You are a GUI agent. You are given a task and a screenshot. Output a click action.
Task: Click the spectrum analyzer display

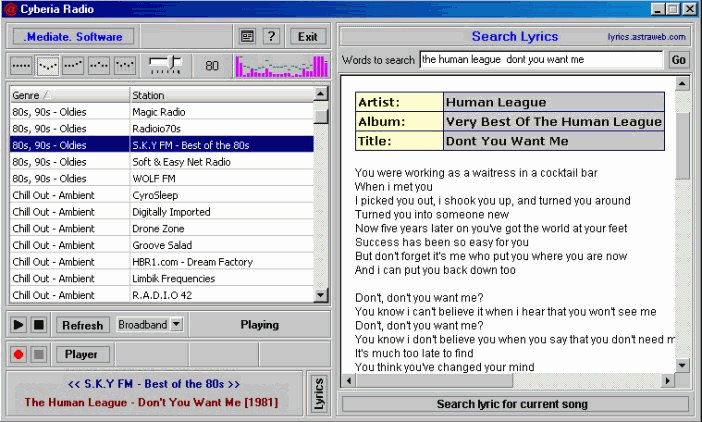(x=282, y=66)
